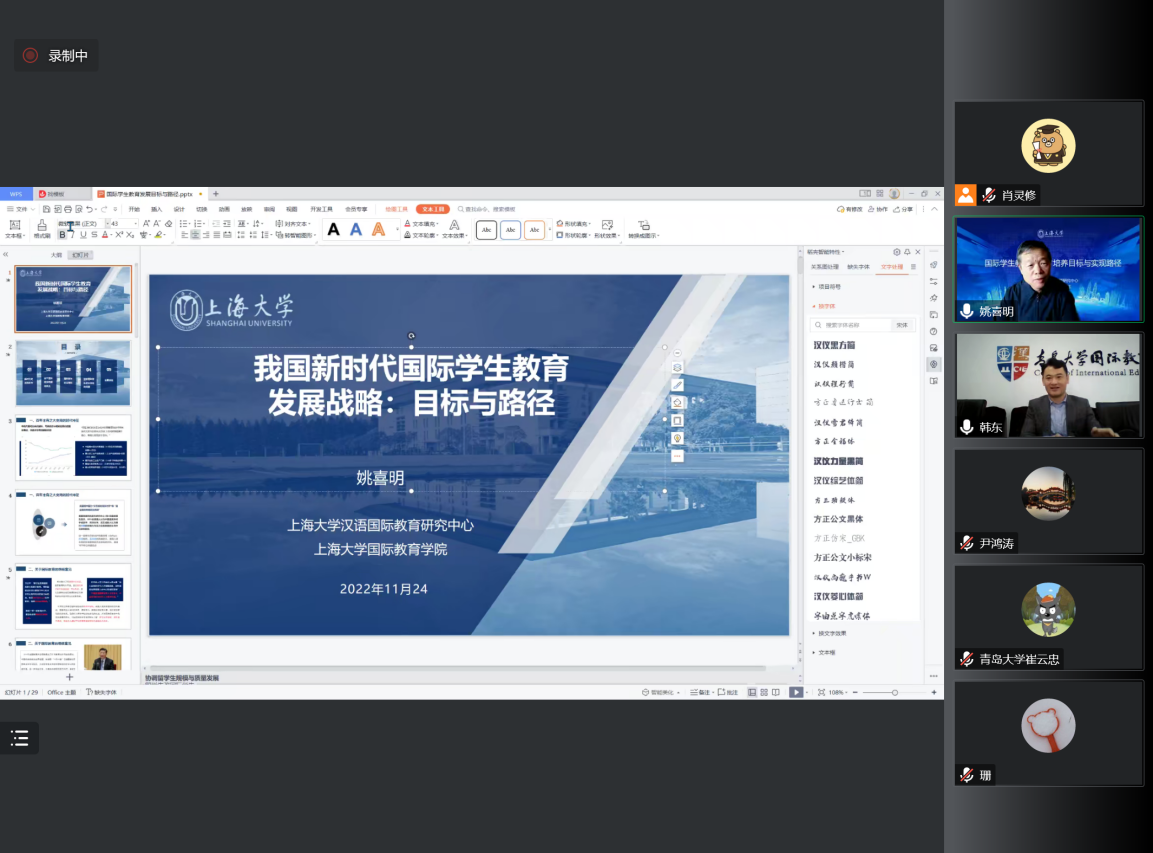Select the 方正公文黑体 font from list
Image resolution: width=1153 pixels, height=853 pixels.
(838, 519)
